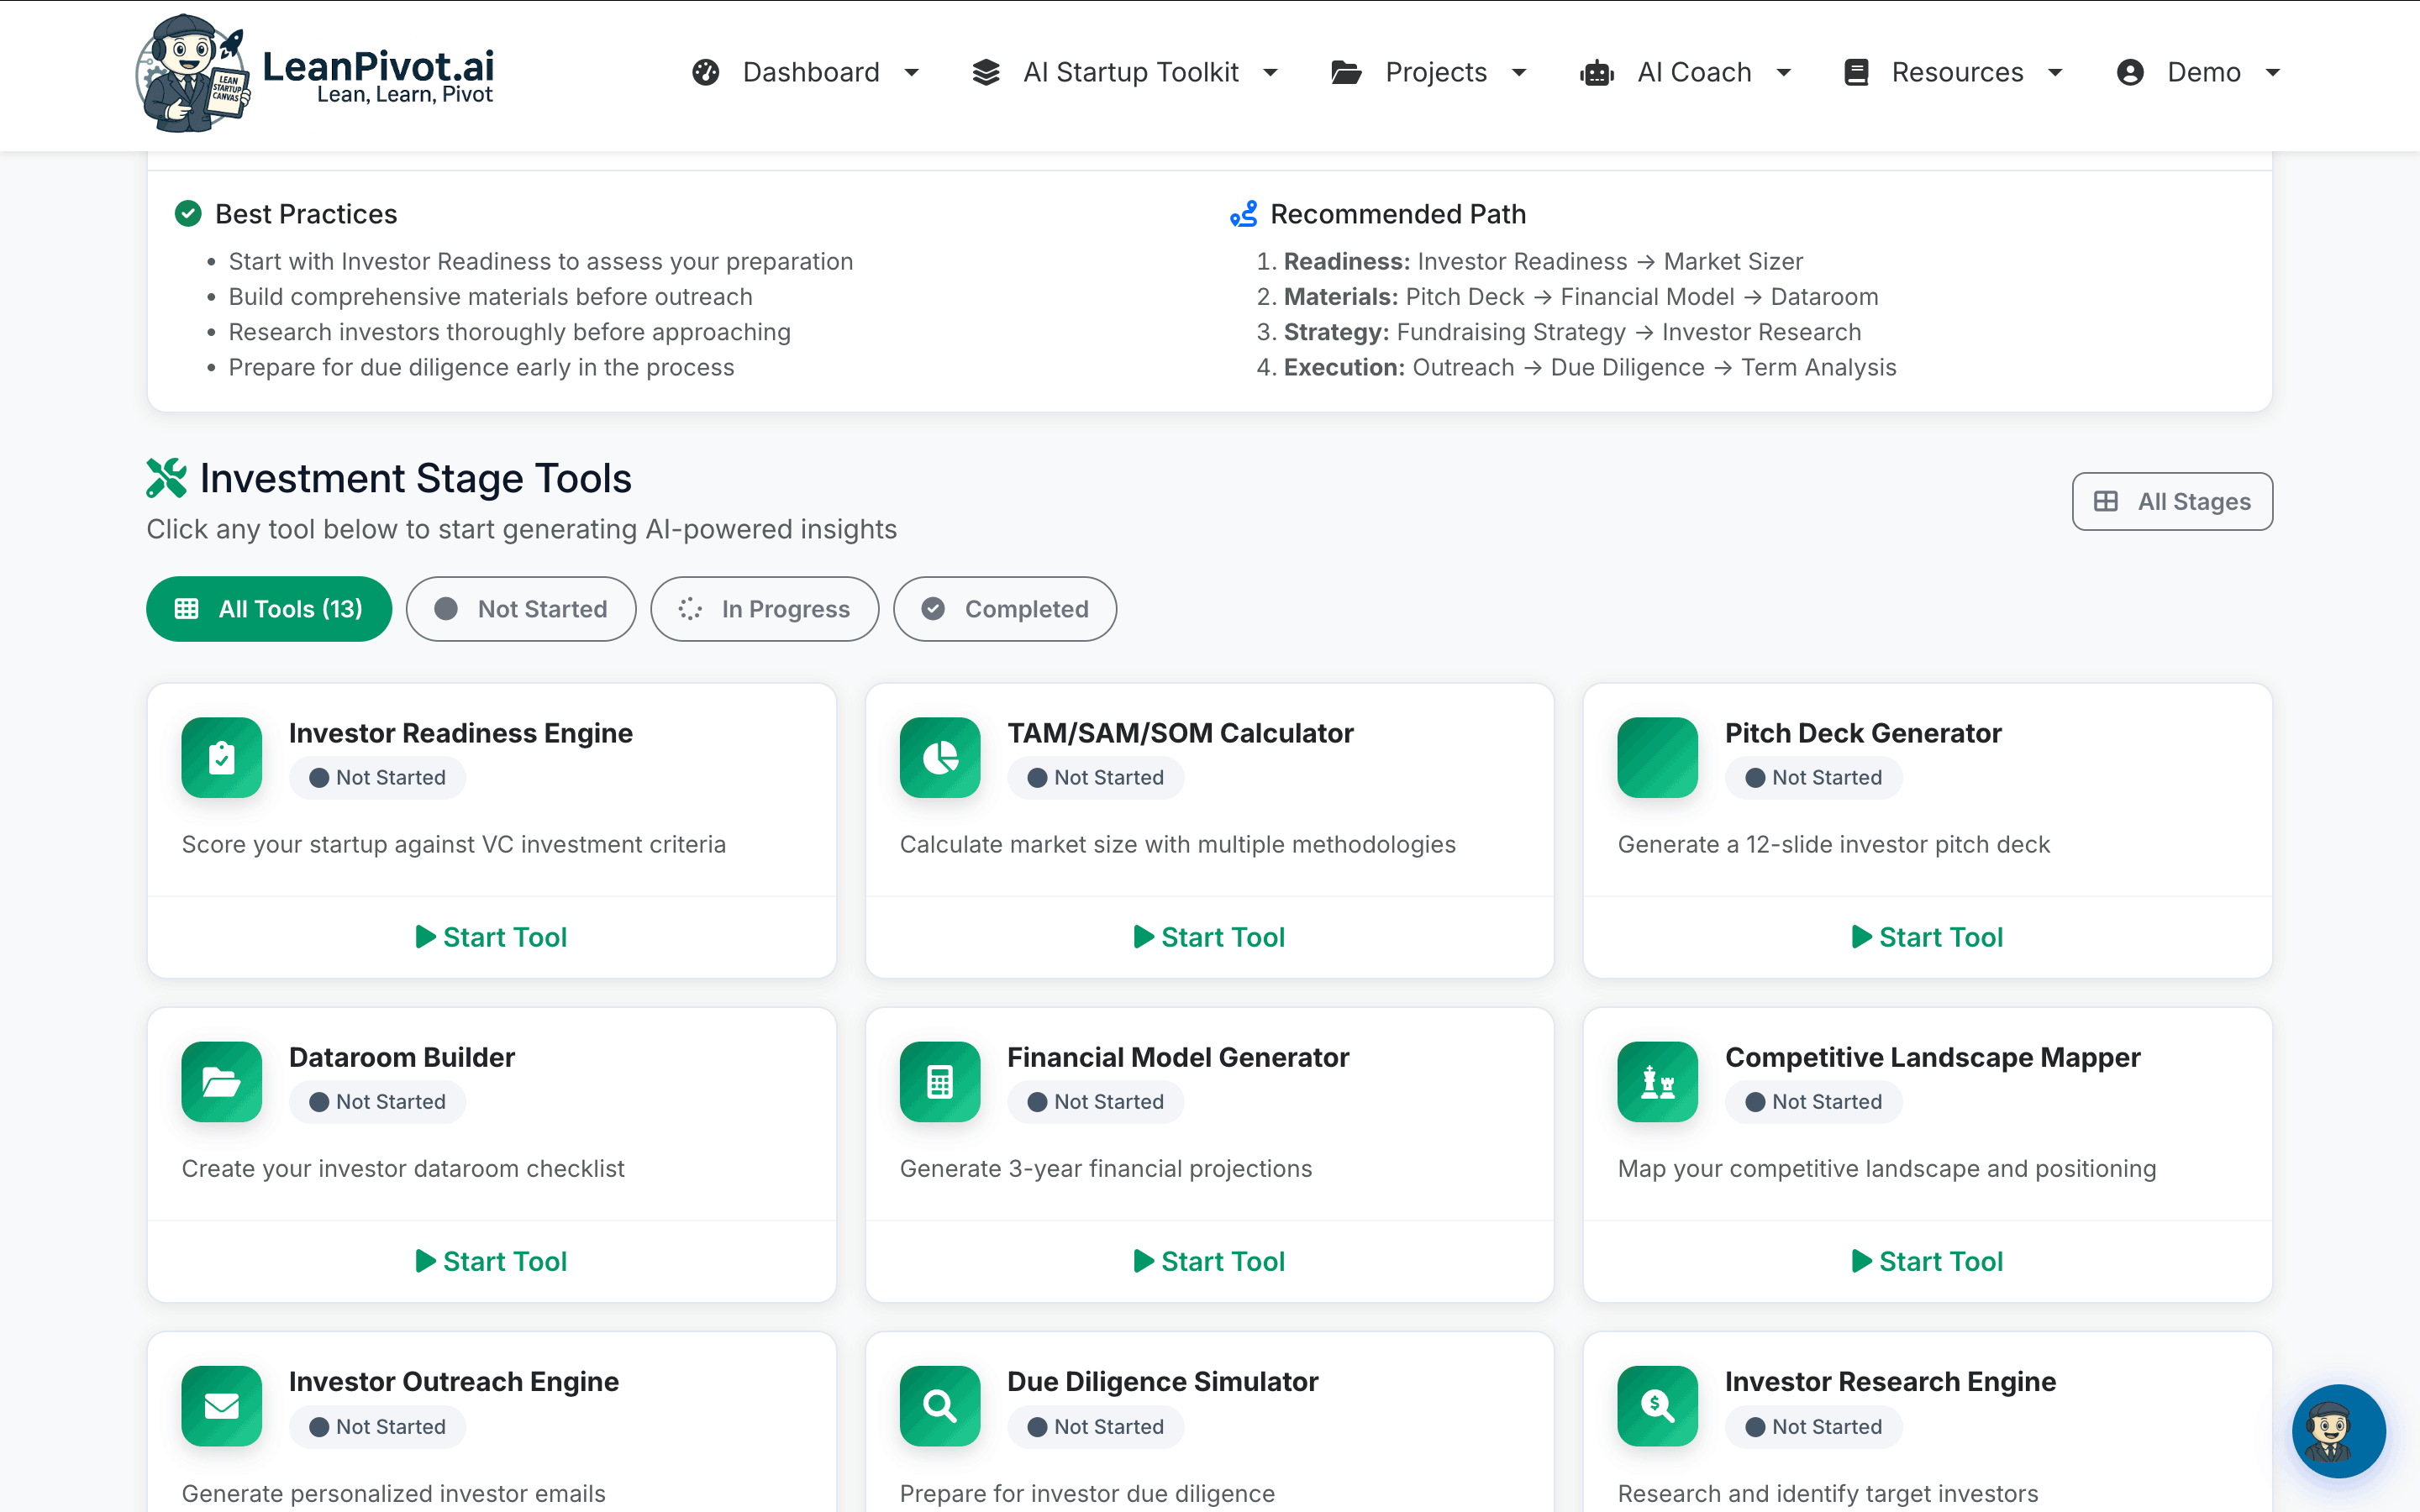Click the Dataroom Builder folder icon

point(221,1082)
